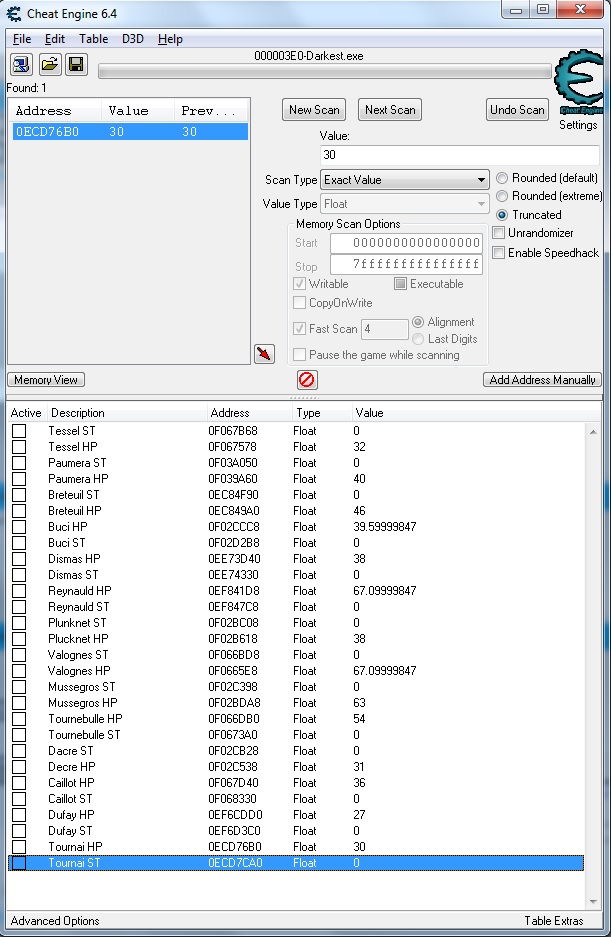Select the Mussegros HP entry
Viewport: 612px width, 937px height.
(296, 703)
